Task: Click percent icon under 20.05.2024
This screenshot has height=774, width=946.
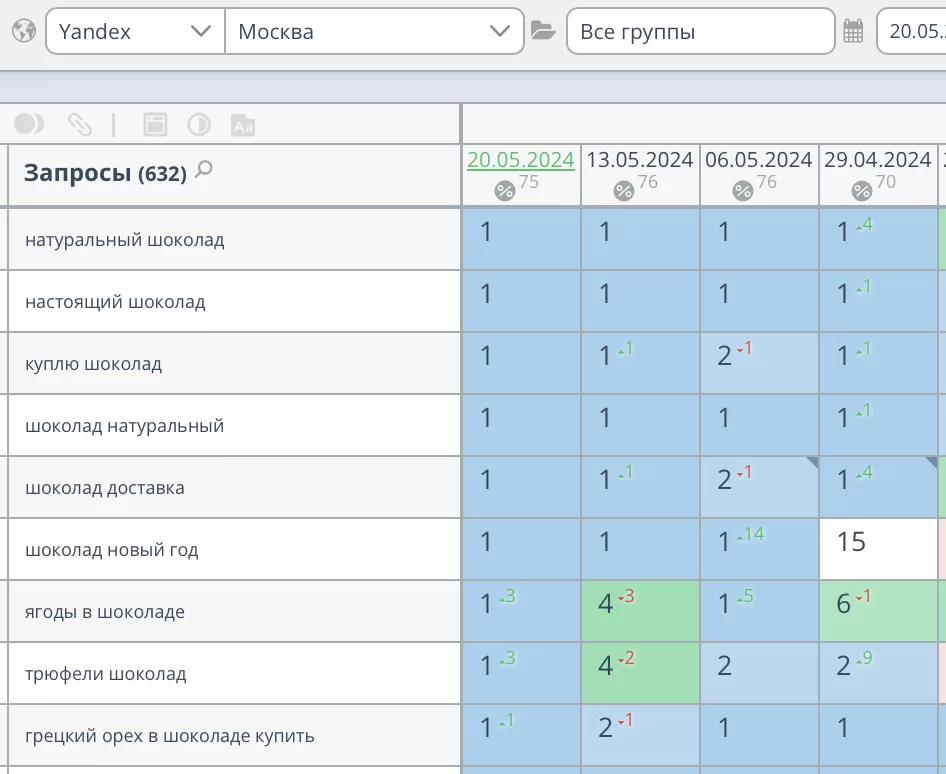Action: 505,191
